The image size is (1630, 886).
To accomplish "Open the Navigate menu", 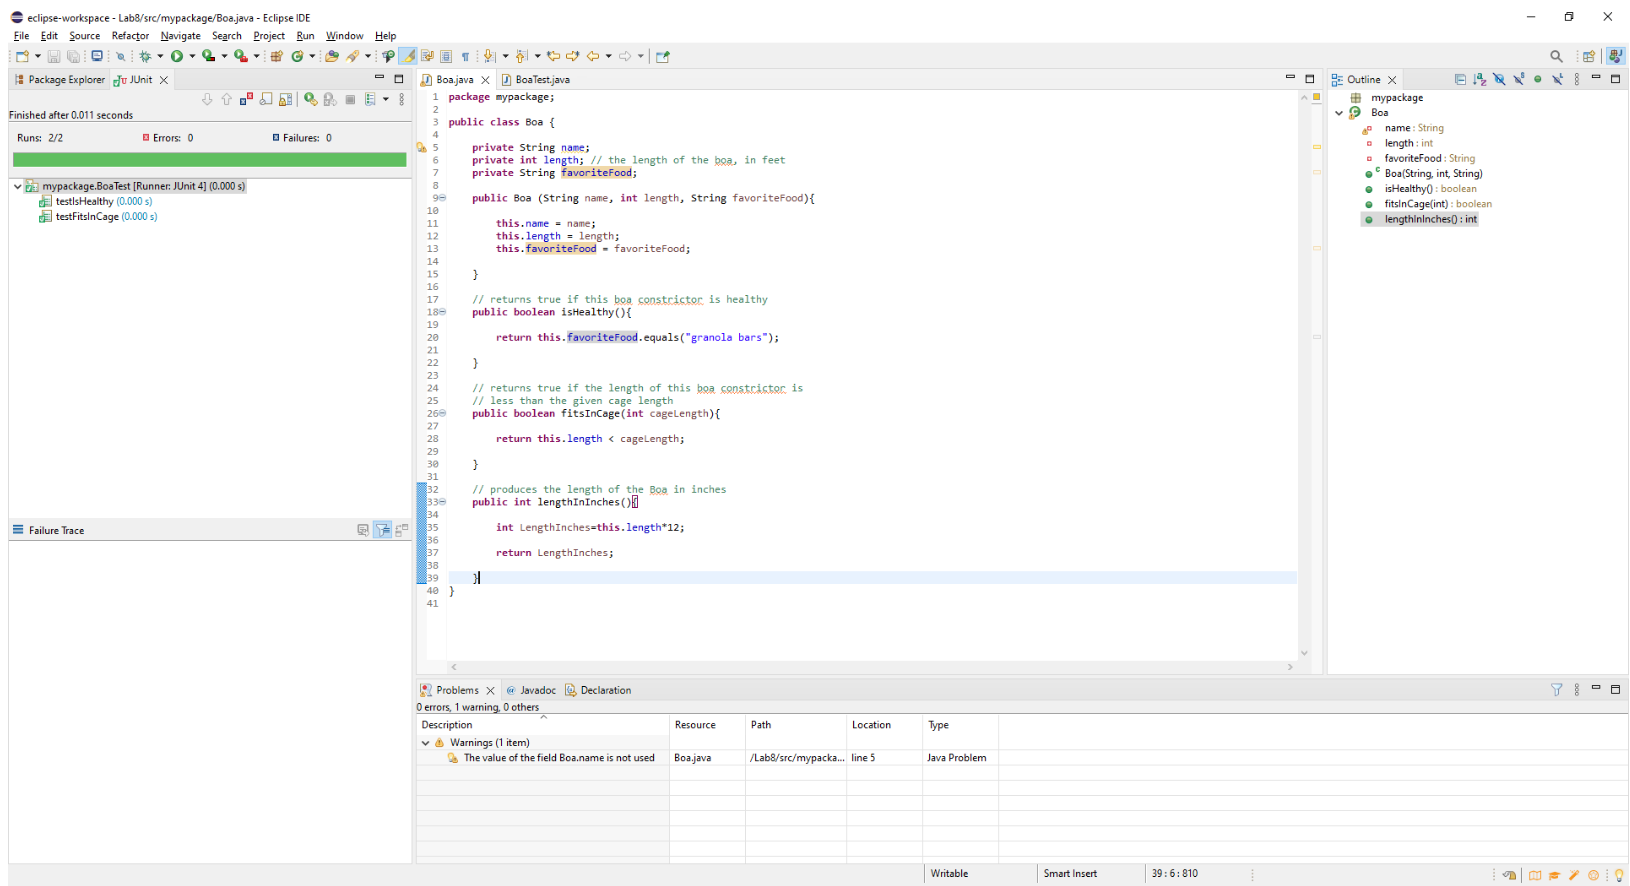I will tap(180, 36).
